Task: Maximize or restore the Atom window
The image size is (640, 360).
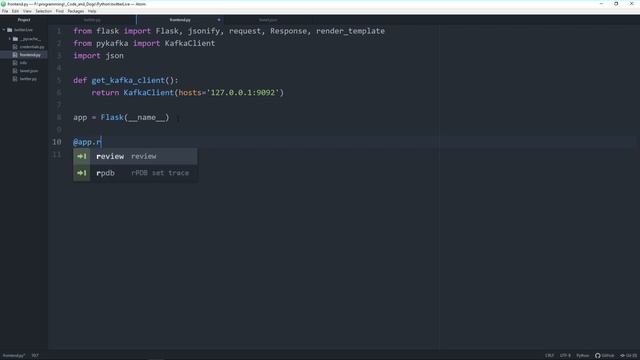Action: [x=616, y=4]
